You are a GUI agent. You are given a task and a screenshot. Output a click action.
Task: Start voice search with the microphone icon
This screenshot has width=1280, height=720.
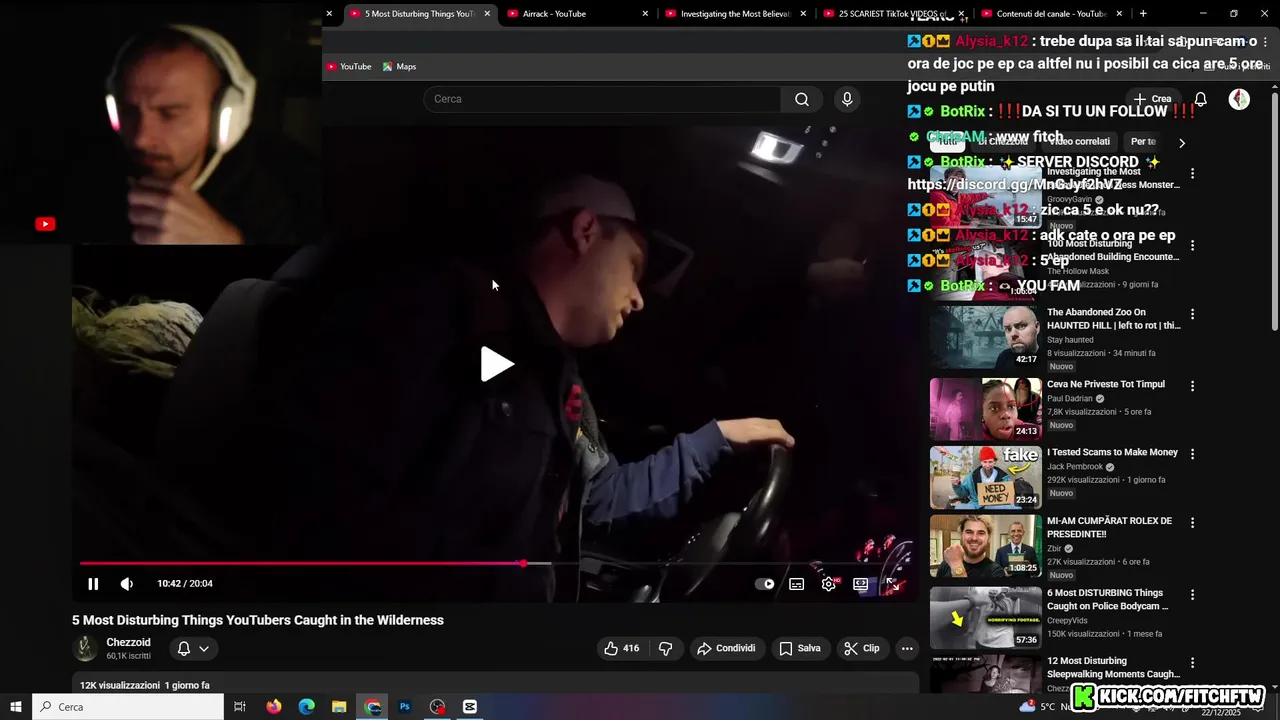[847, 99]
